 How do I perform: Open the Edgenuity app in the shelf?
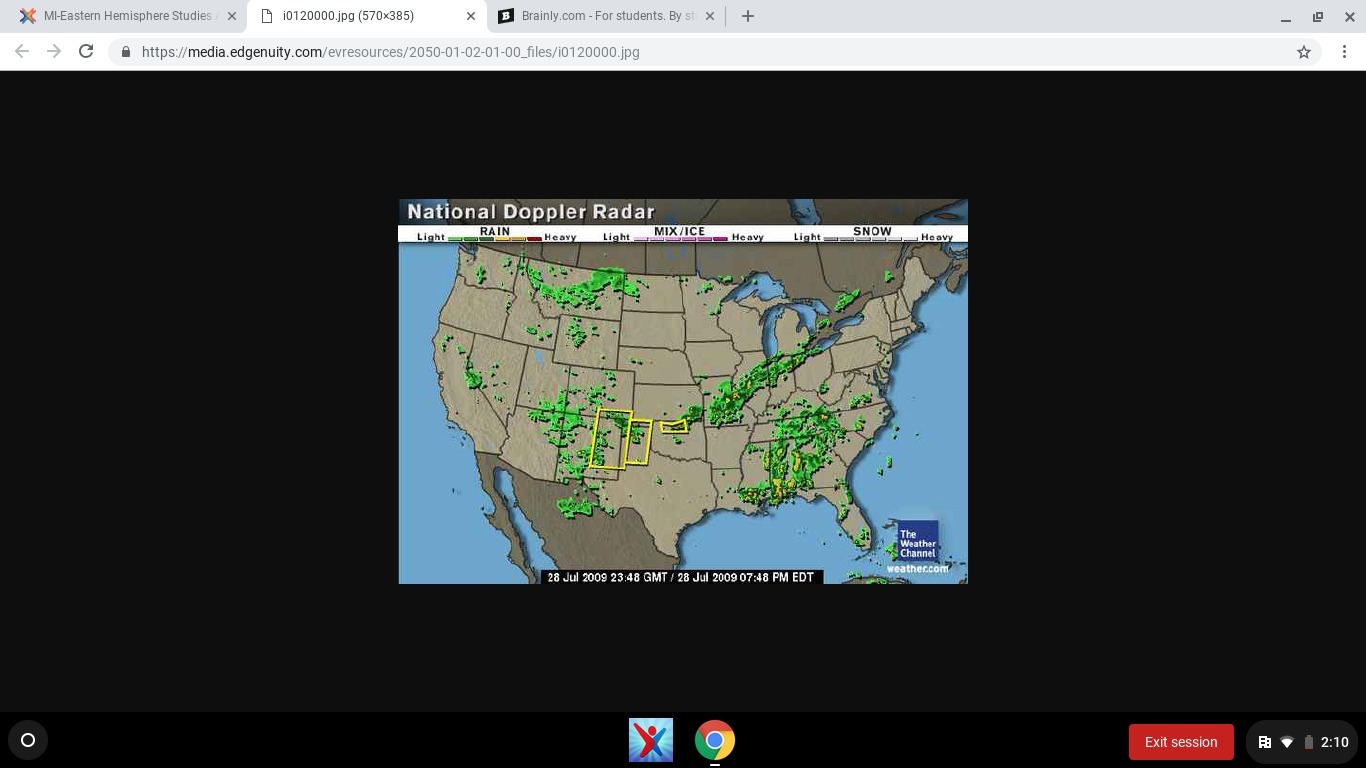(x=651, y=740)
